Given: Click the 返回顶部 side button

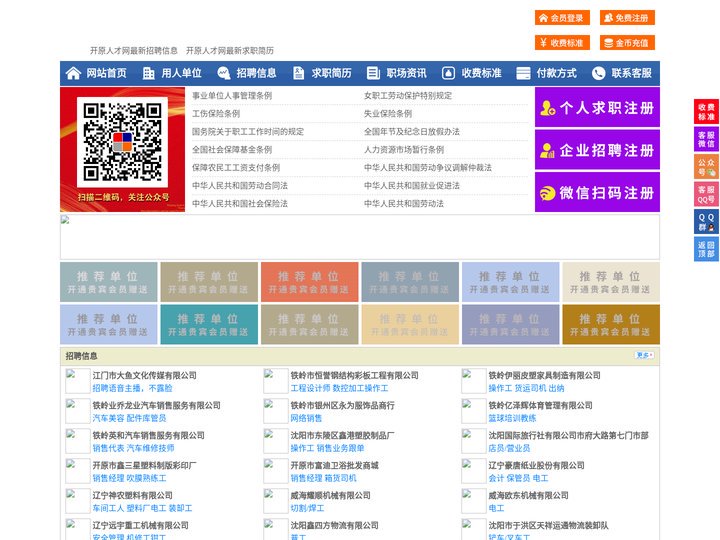Looking at the screenshot, I should 706,249.
